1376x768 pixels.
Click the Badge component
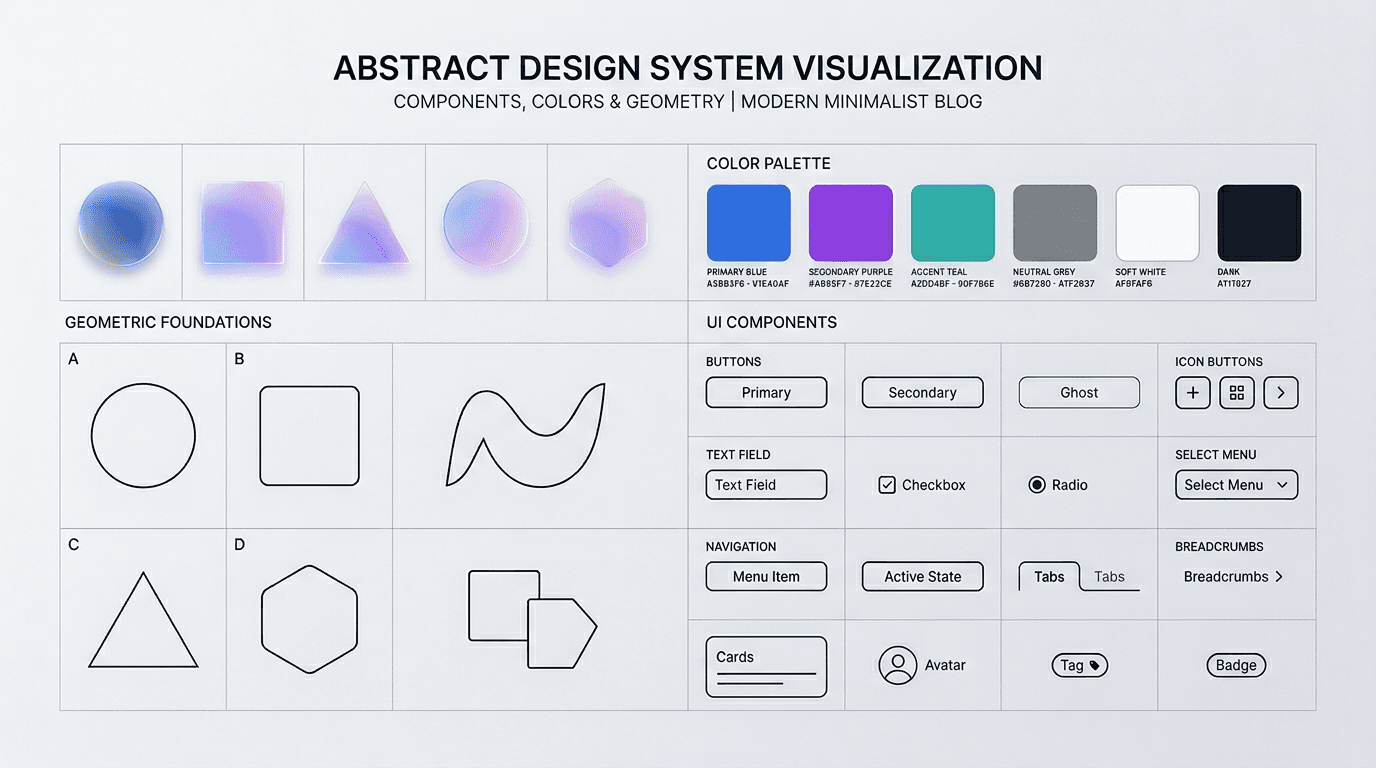1236,665
